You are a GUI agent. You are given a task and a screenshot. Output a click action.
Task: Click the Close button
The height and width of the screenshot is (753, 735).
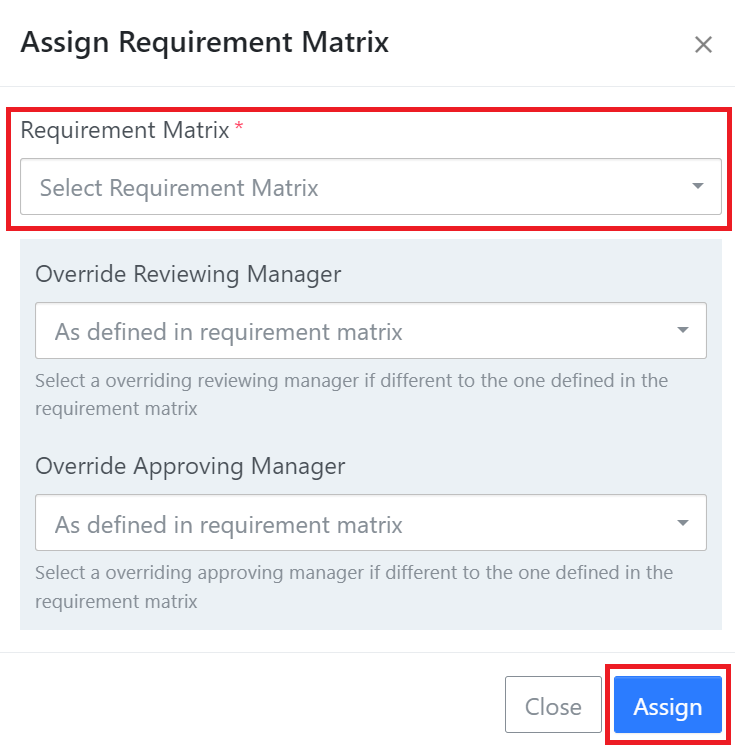pos(553,704)
